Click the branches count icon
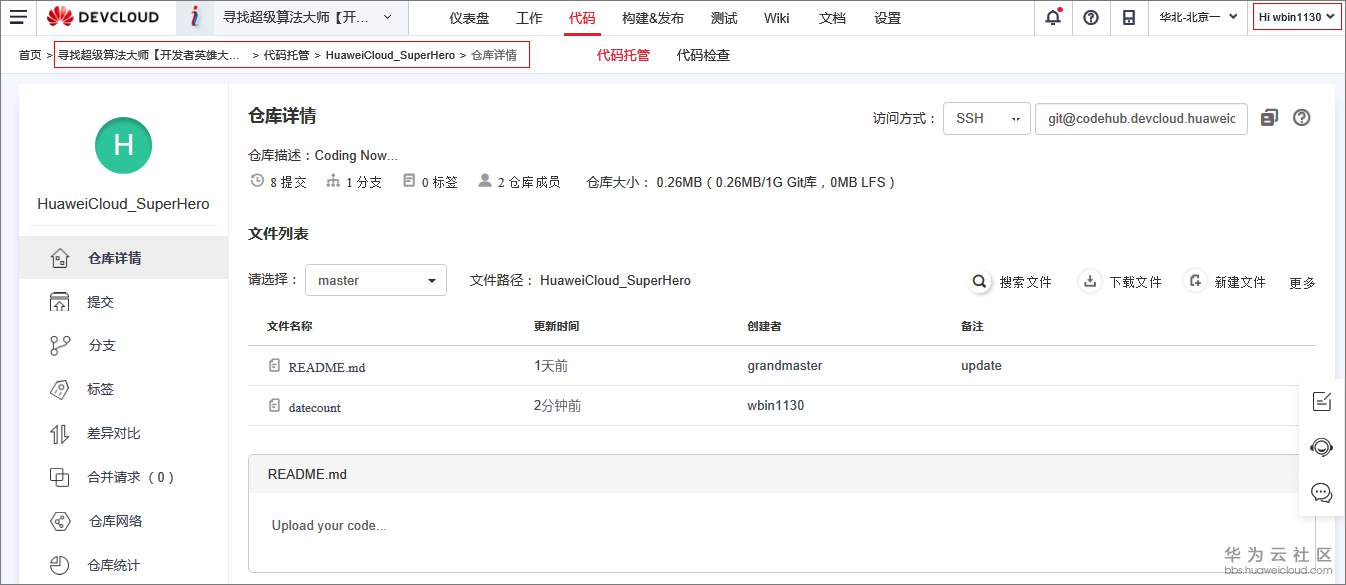1346x585 pixels. pyautogui.click(x=333, y=182)
